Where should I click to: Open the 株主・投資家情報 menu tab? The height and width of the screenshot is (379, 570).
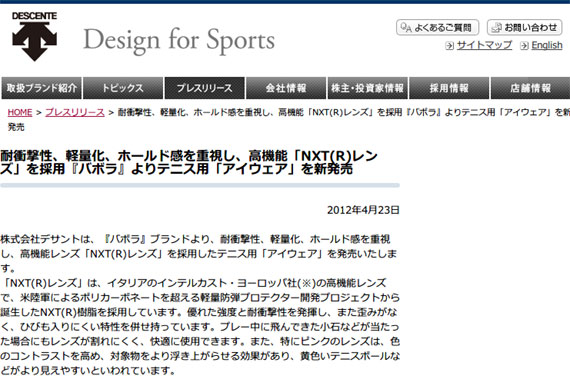[x=368, y=88]
